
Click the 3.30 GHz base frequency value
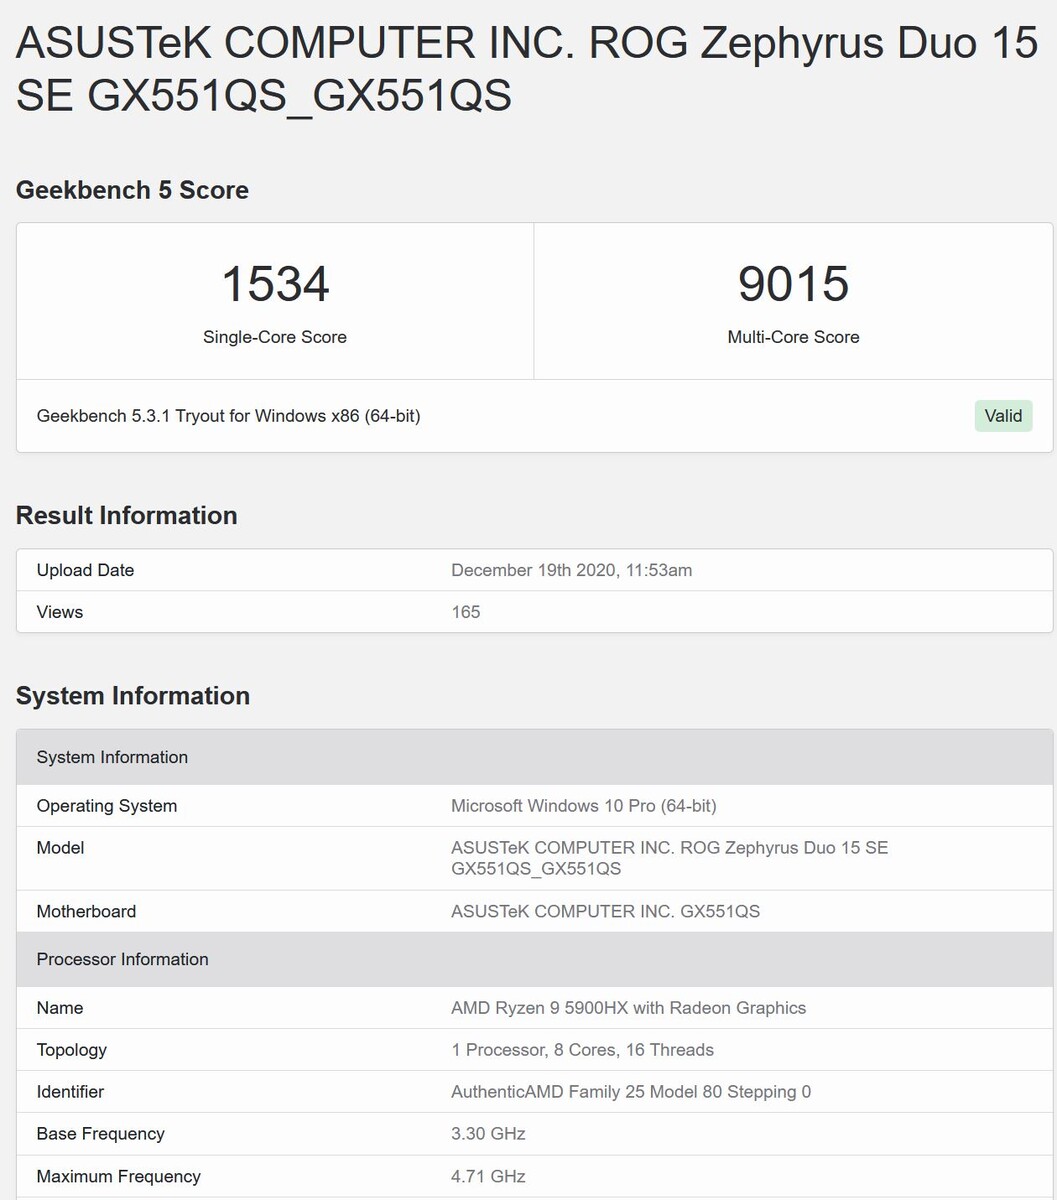pos(488,1134)
